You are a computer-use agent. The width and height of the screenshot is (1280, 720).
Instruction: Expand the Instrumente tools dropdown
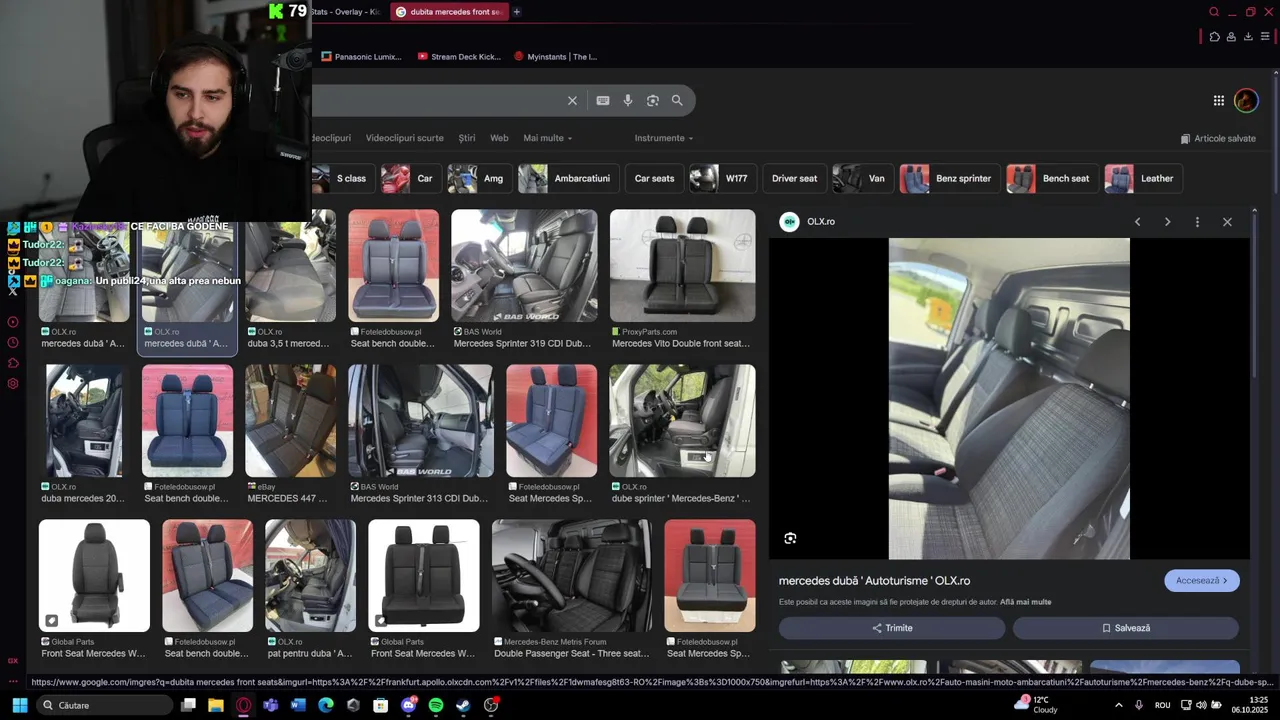664,138
